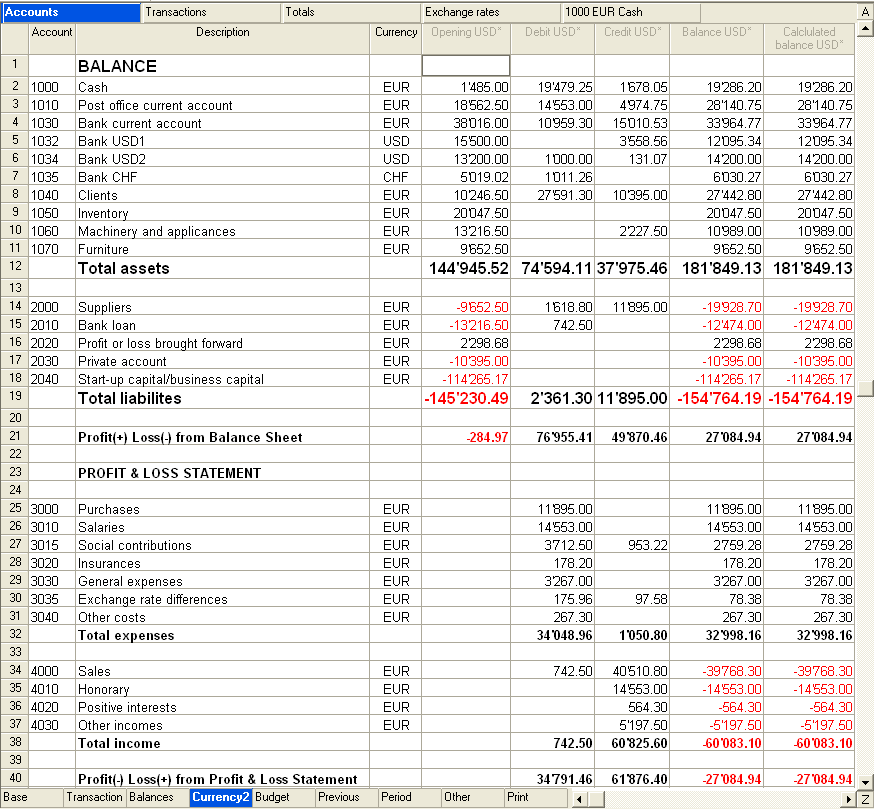Select the Currency2 view tab
Image resolution: width=874 pixels, height=809 pixels.
221,797
